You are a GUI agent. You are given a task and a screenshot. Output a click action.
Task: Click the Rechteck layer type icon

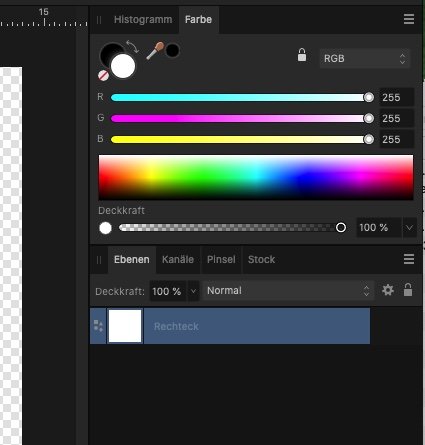pos(98,326)
